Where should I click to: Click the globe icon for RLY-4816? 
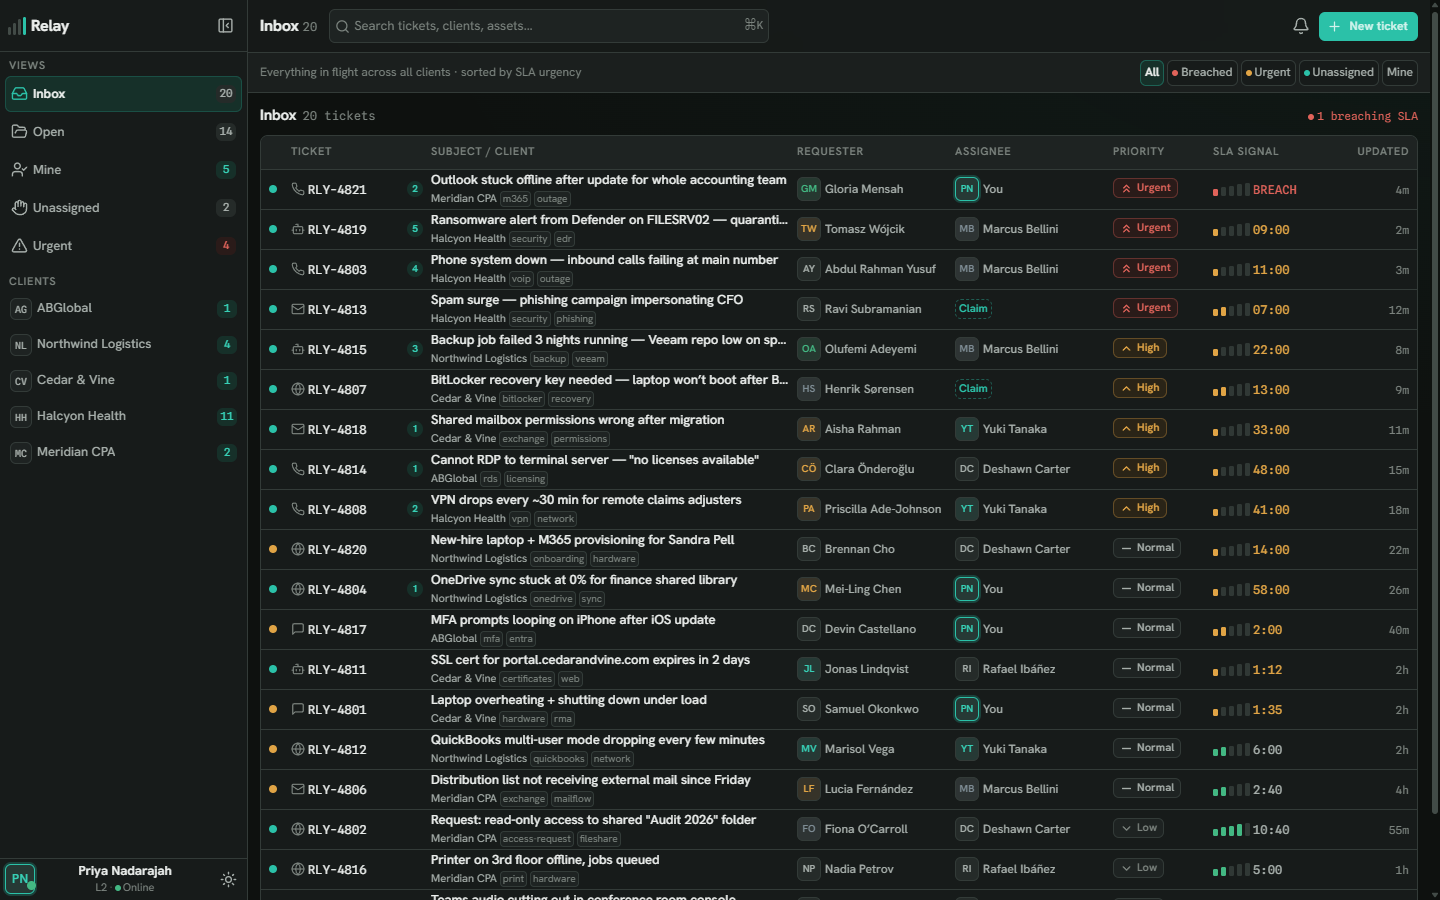pyautogui.click(x=298, y=869)
